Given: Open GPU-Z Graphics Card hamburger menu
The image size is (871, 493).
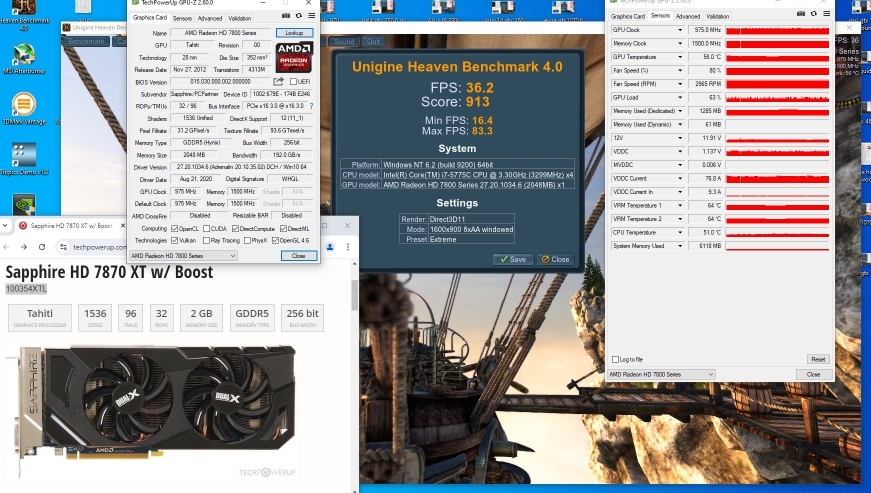Looking at the screenshot, I should [x=312, y=16].
